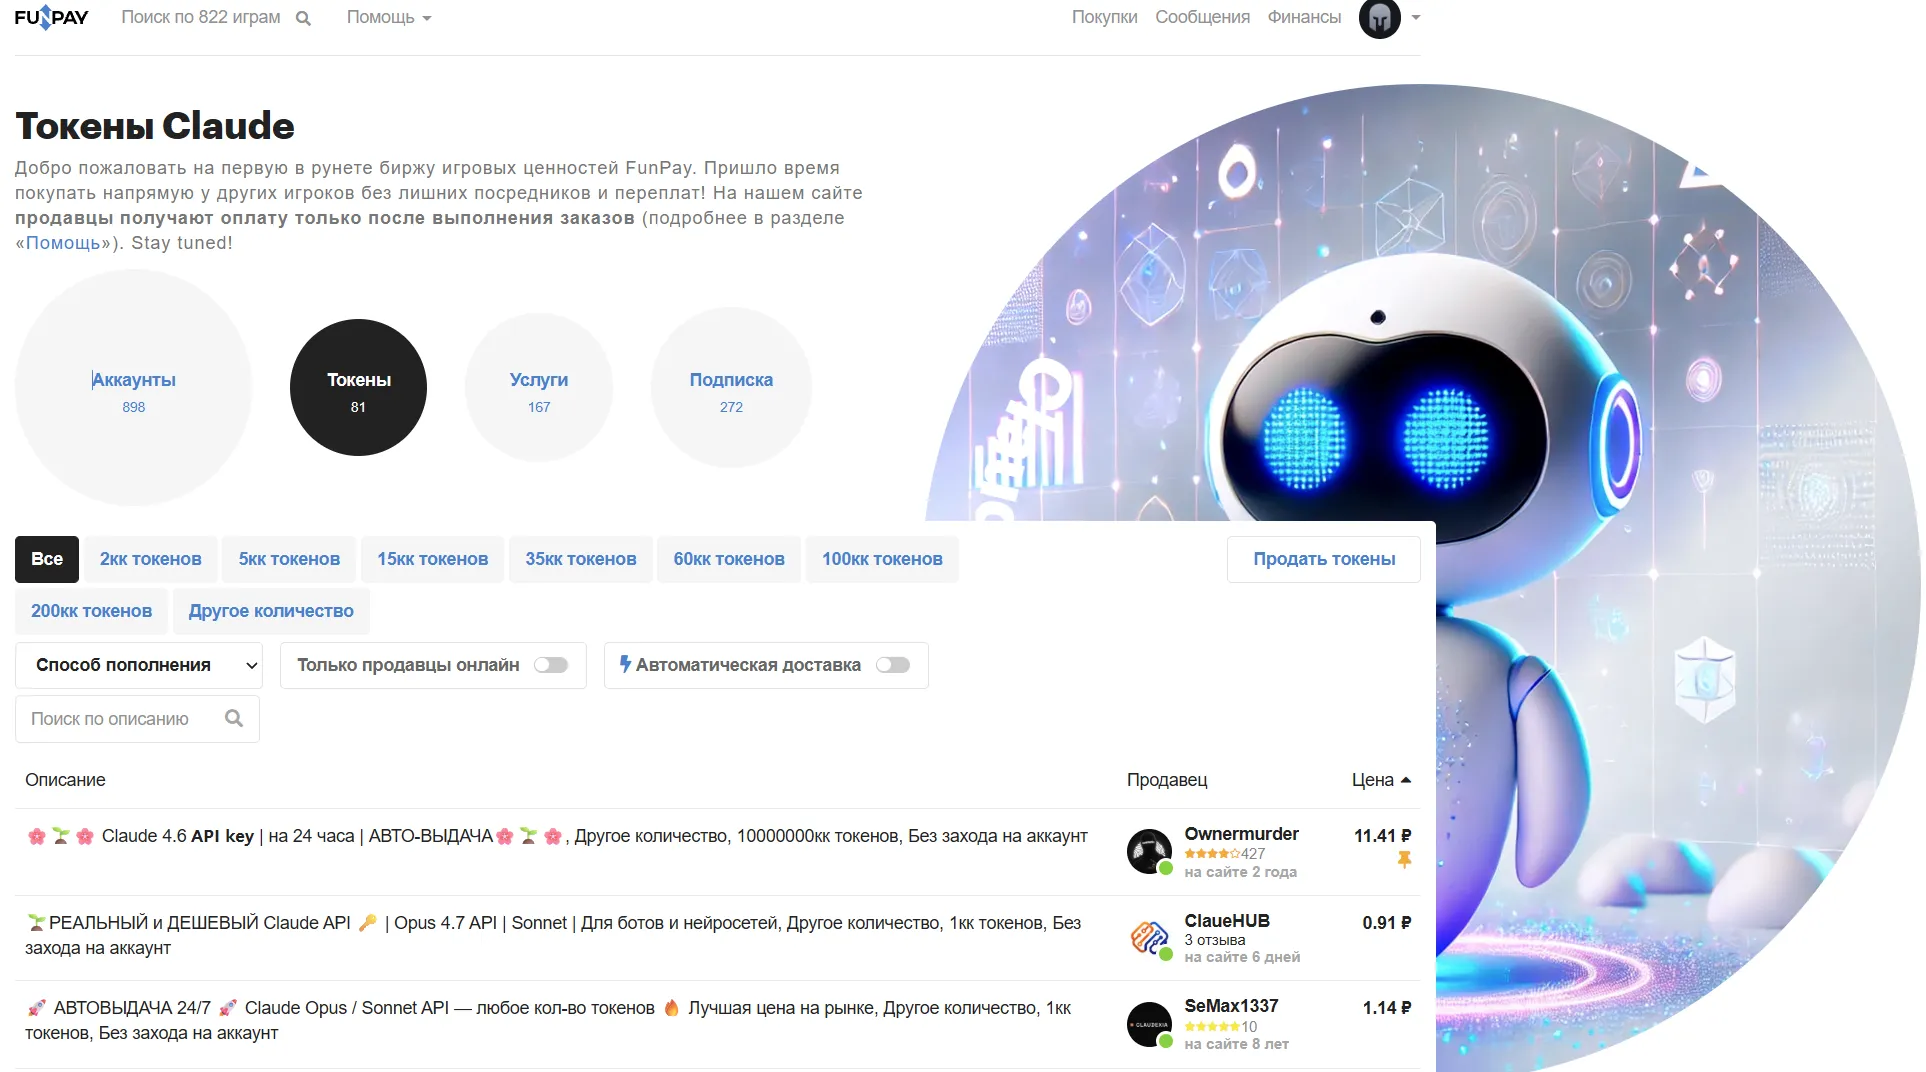Select the 'Услуги' category circle
The image size is (1926, 1072).
click(x=539, y=388)
